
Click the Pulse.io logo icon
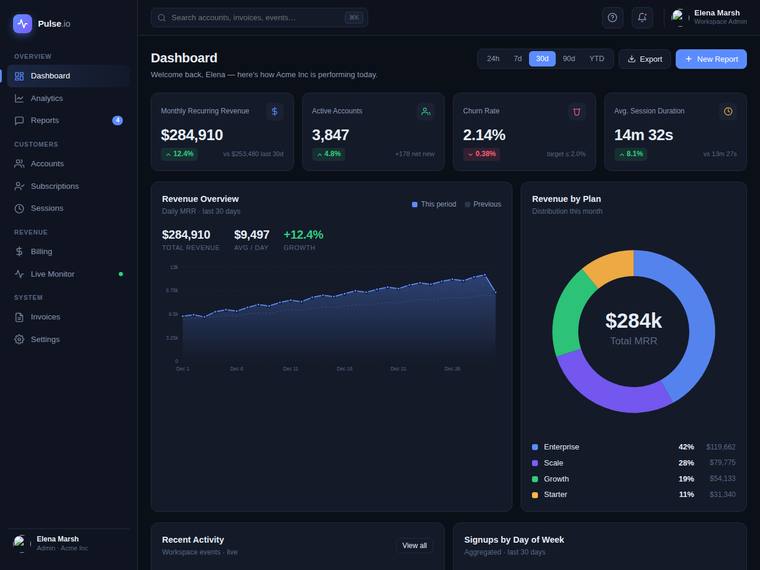tap(22, 23)
